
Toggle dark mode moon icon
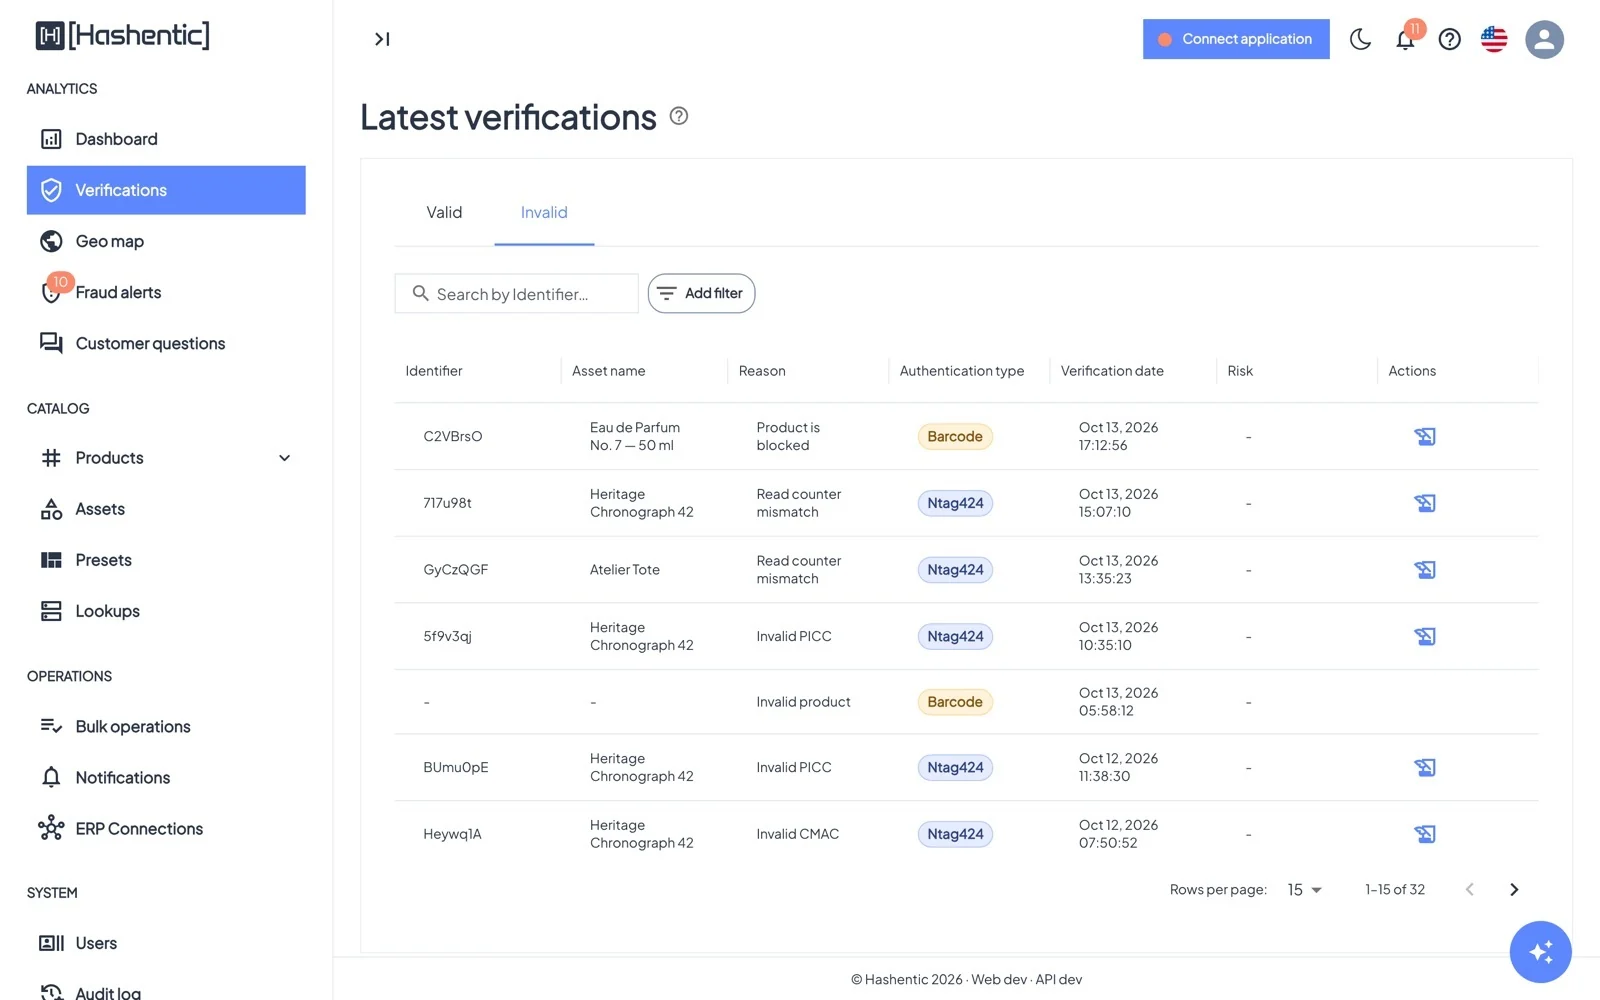pyautogui.click(x=1360, y=39)
